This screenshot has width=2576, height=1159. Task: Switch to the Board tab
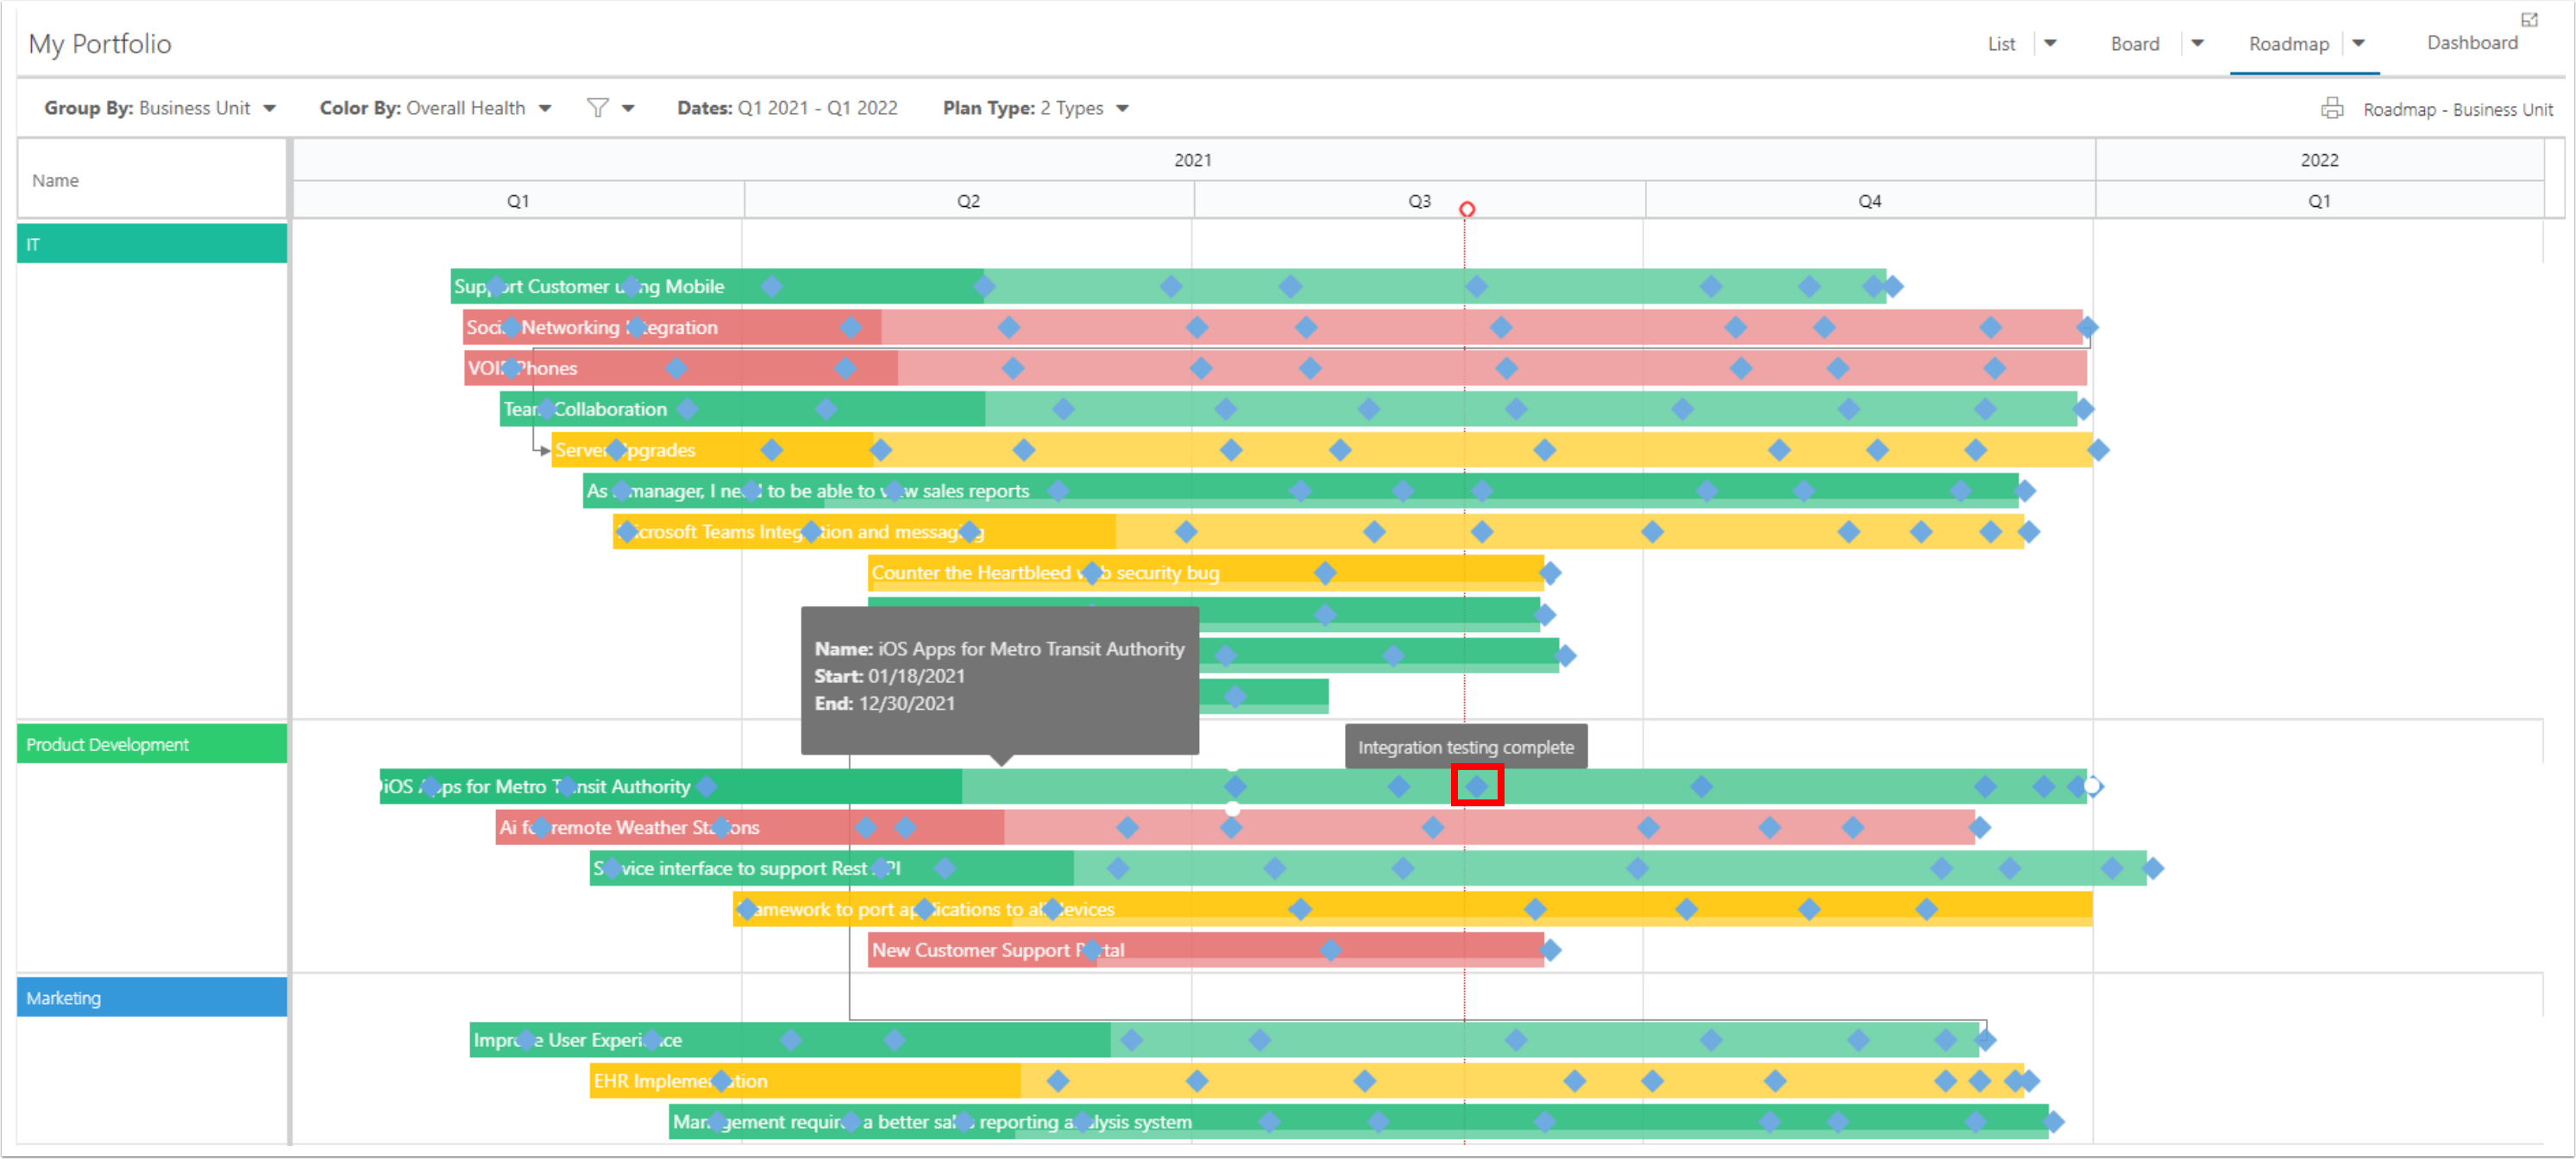click(x=2135, y=44)
